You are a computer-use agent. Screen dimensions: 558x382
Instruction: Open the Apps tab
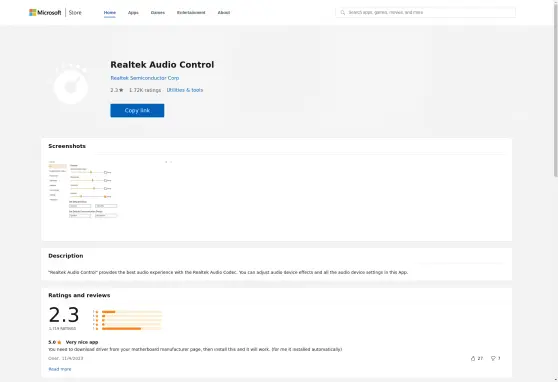coord(133,12)
